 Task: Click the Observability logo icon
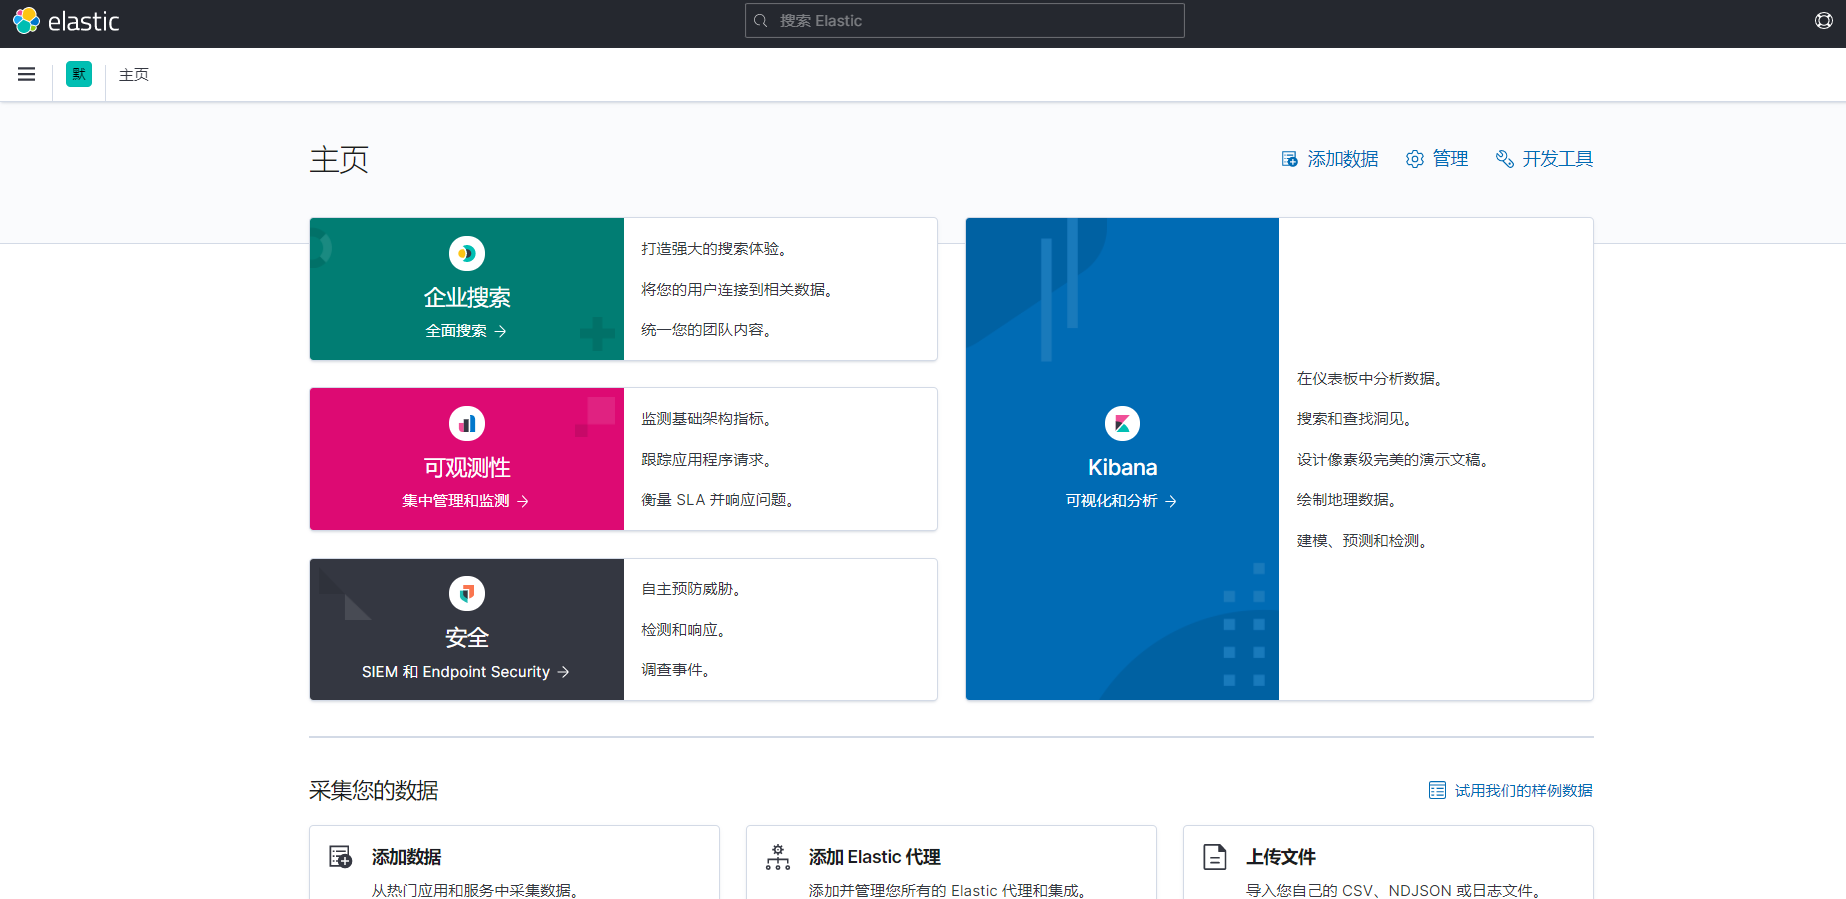[x=467, y=424]
